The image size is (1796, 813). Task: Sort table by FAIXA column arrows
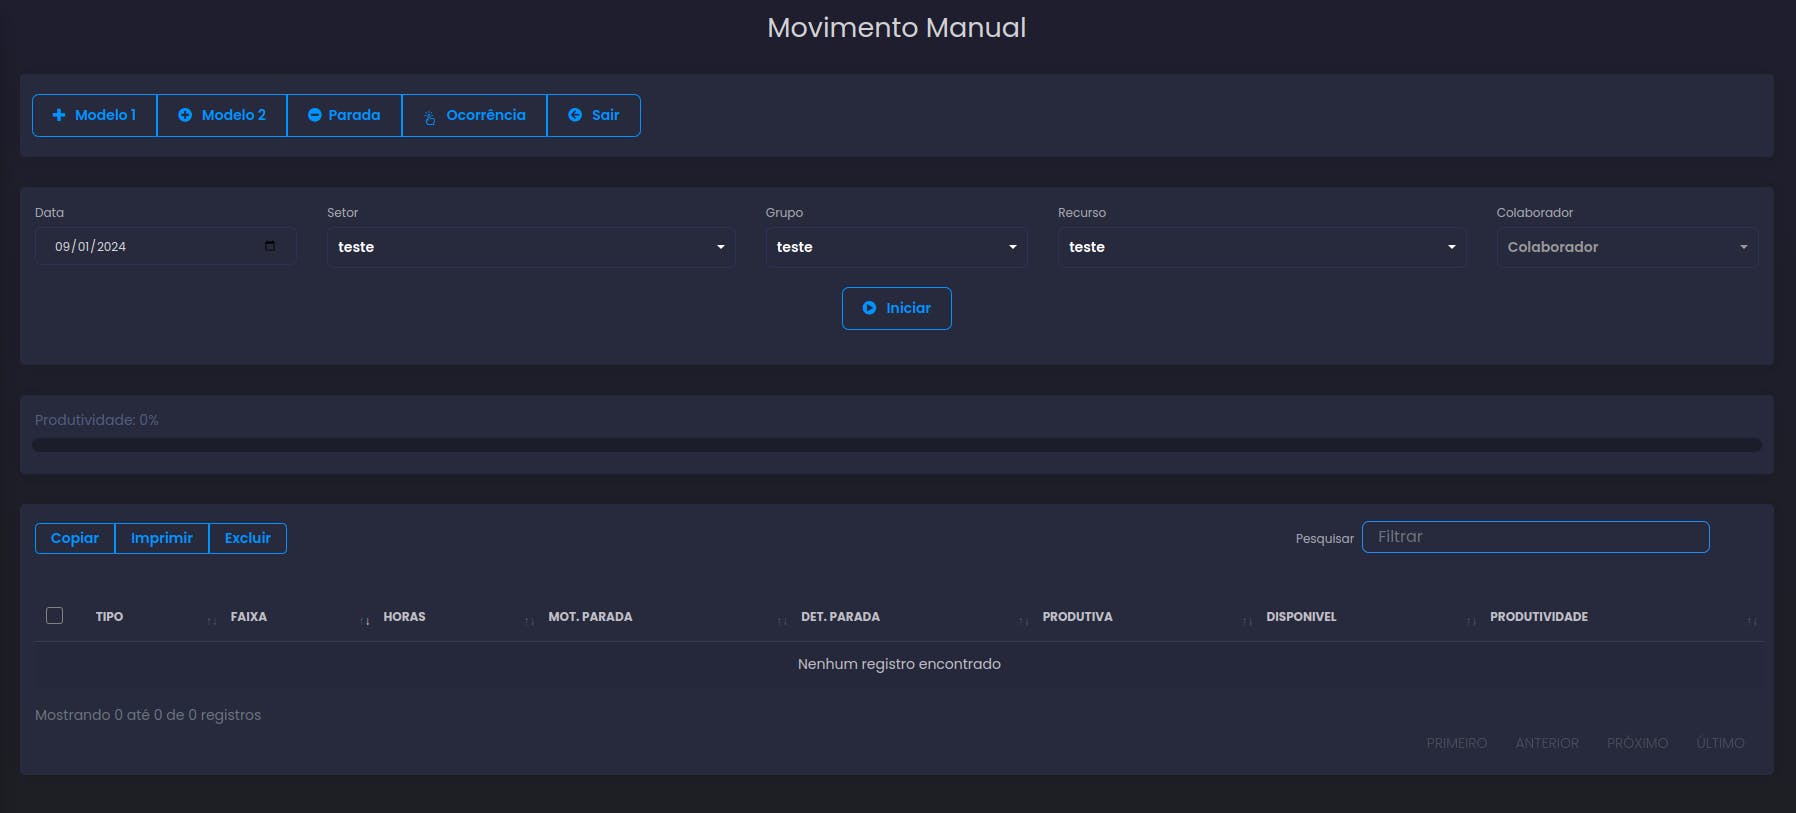[365, 621]
